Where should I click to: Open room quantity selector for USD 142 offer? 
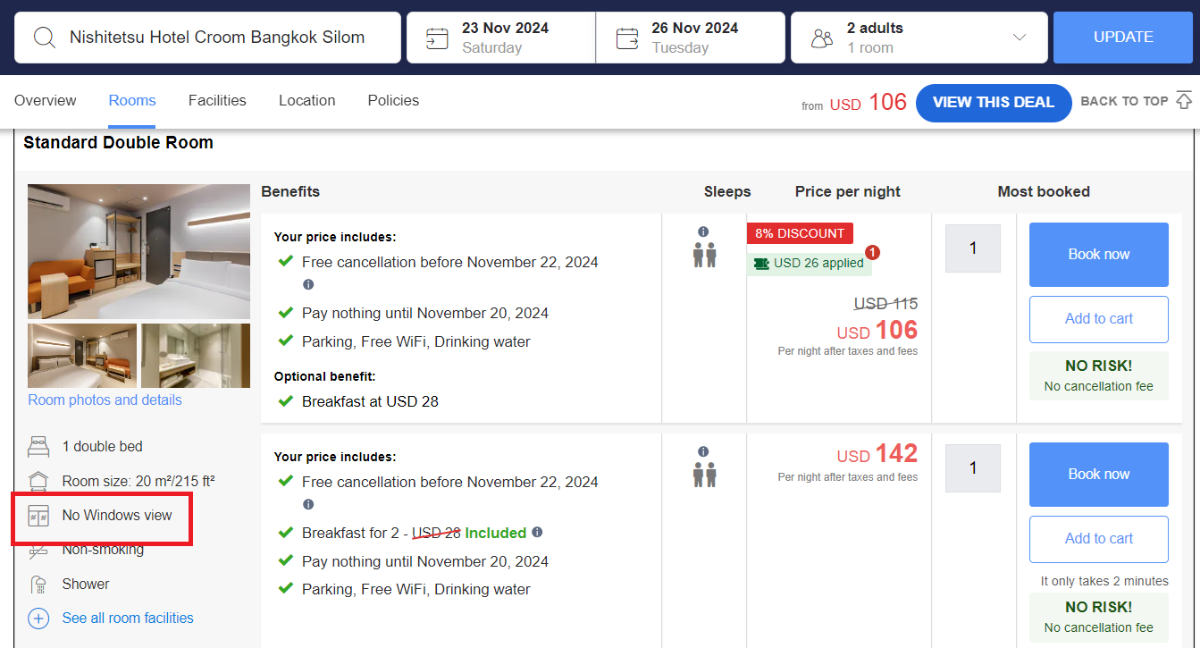click(972, 468)
